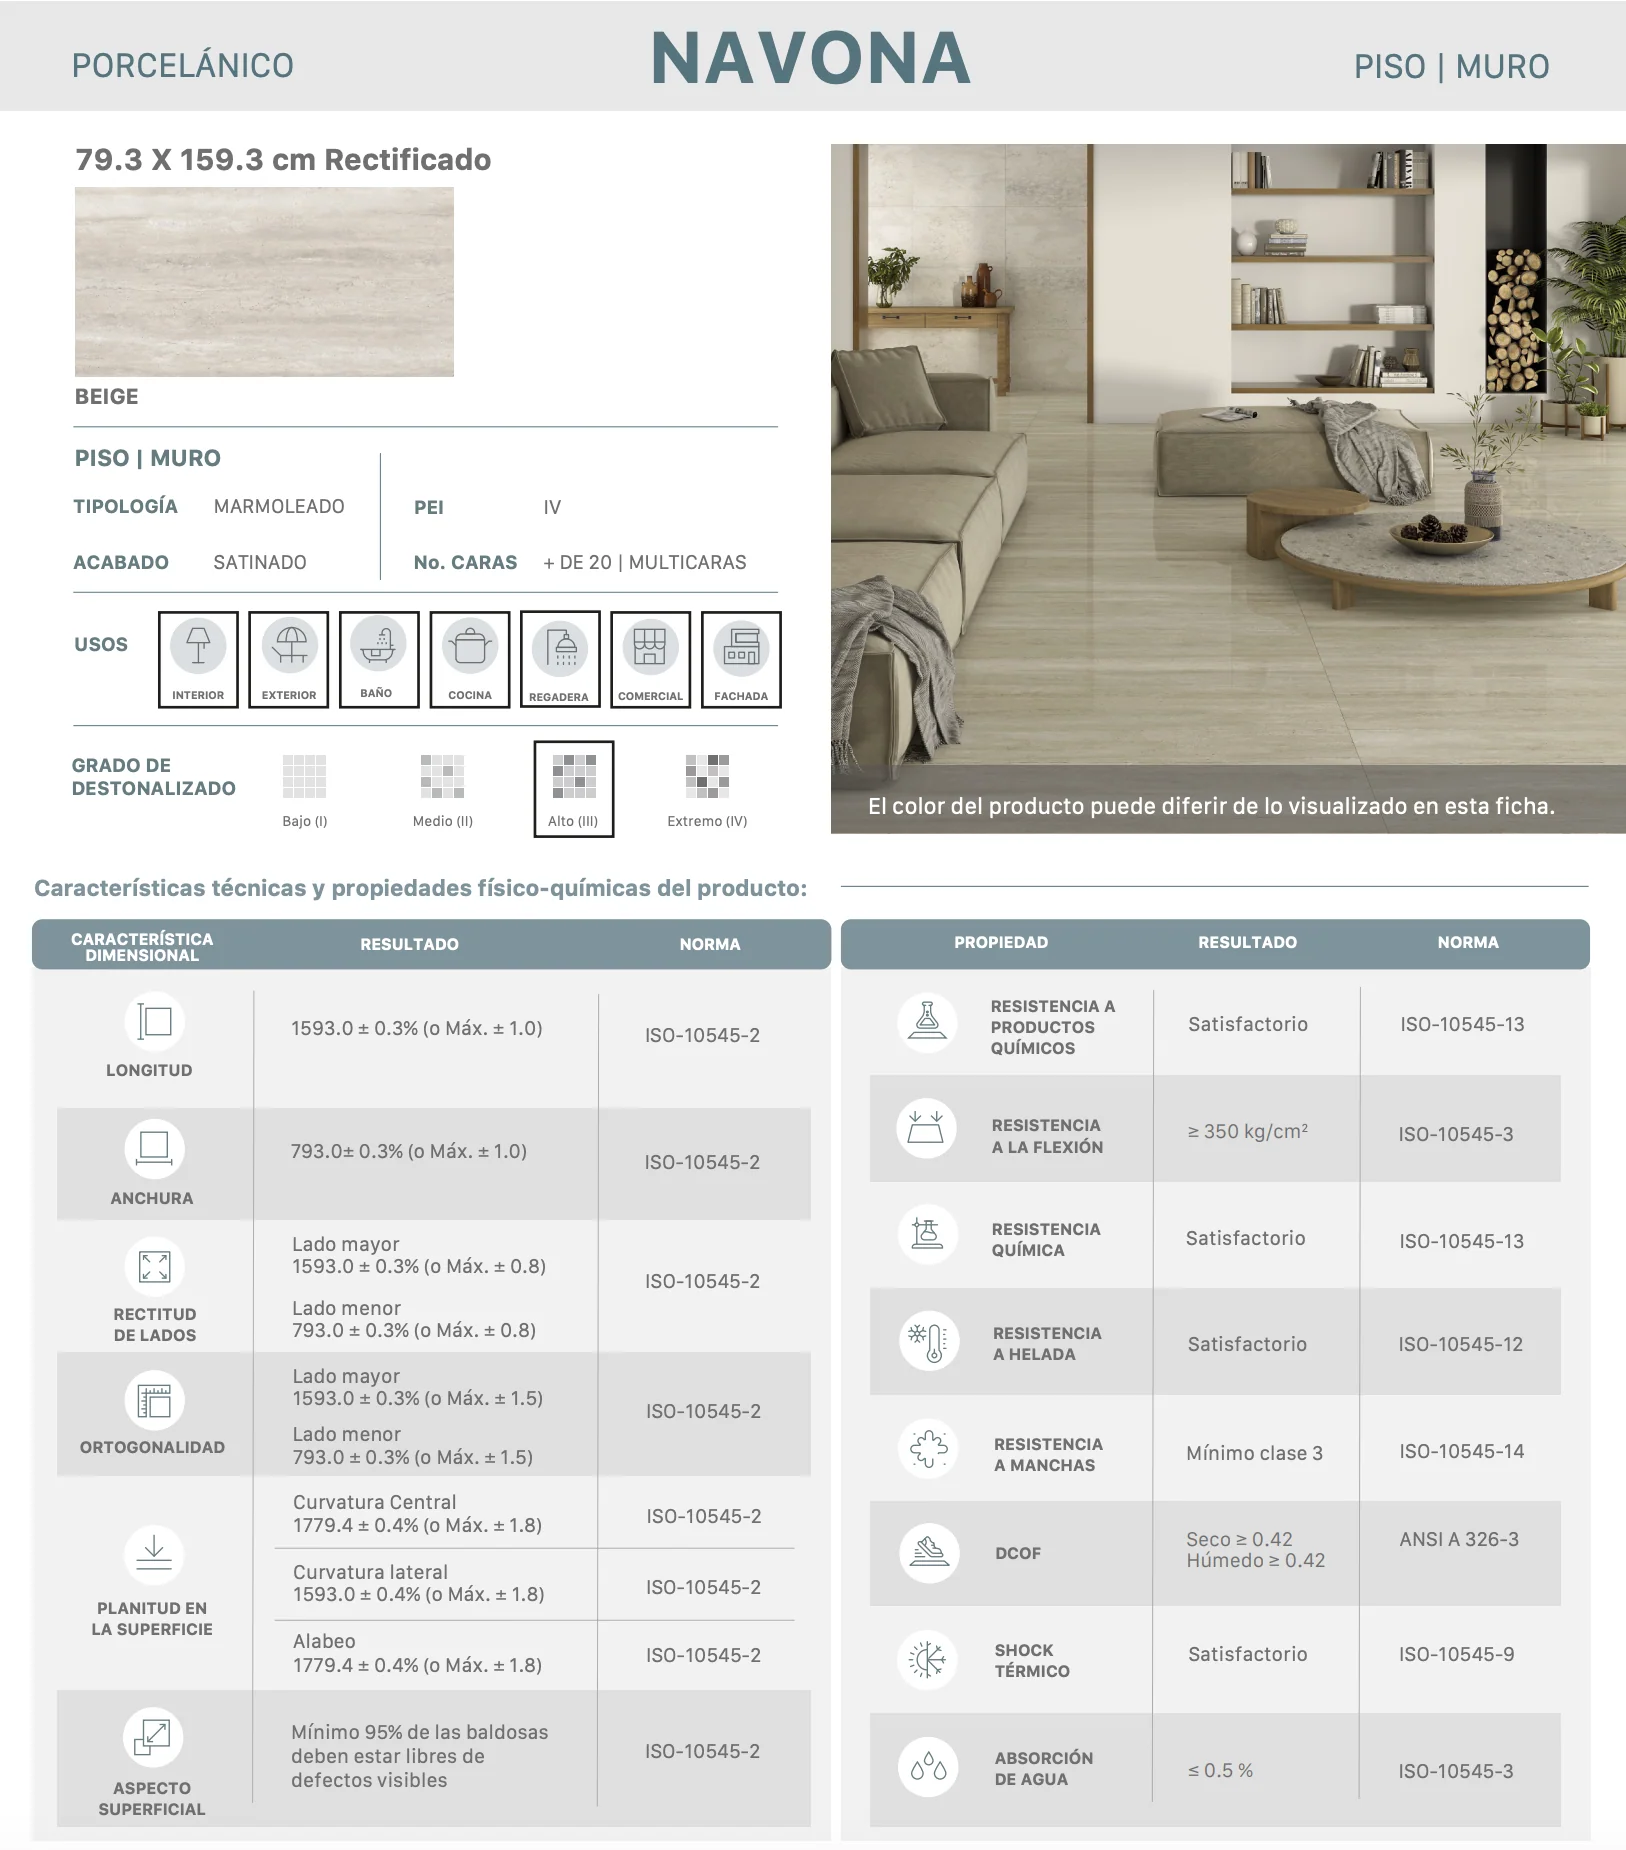Image resolution: width=1626 pixels, height=1850 pixels.
Task: Click the living room showcase photo
Action: click(1228, 488)
